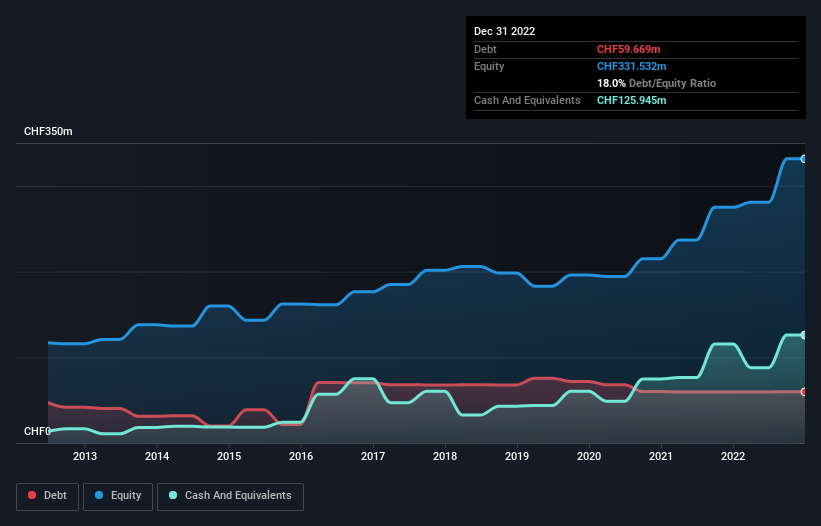Click the 2015 x-axis label
This screenshot has height=526, width=821.
(x=229, y=456)
